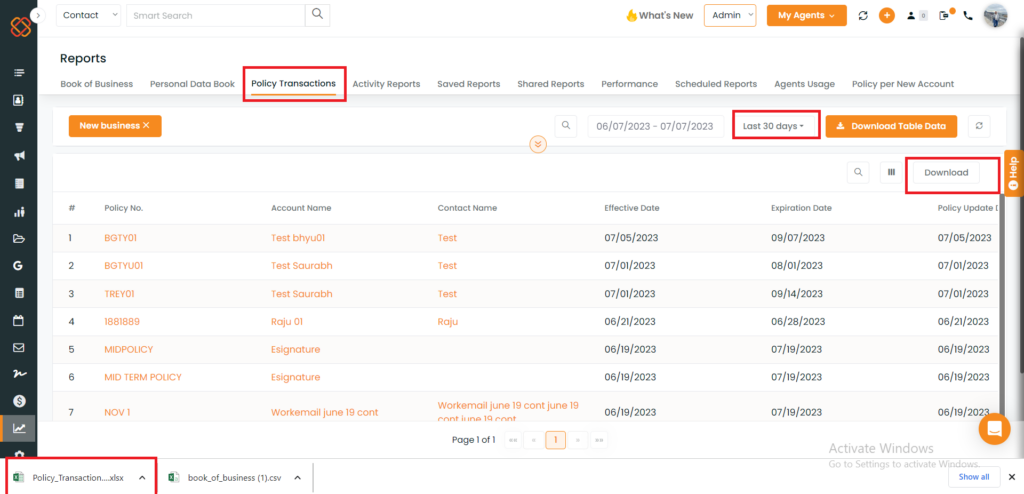Open the sales funnel icon in sidebar

(x=19, y=128)
